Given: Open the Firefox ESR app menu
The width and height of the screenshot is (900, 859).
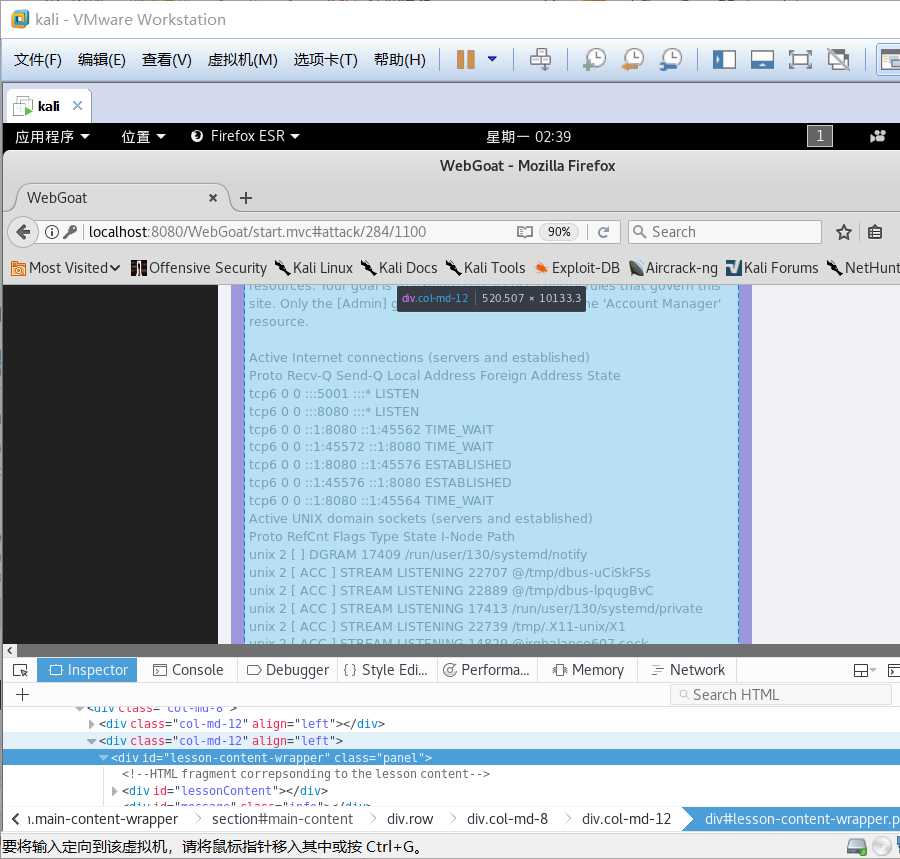Looking at the screenshot, I should point(245,136).
